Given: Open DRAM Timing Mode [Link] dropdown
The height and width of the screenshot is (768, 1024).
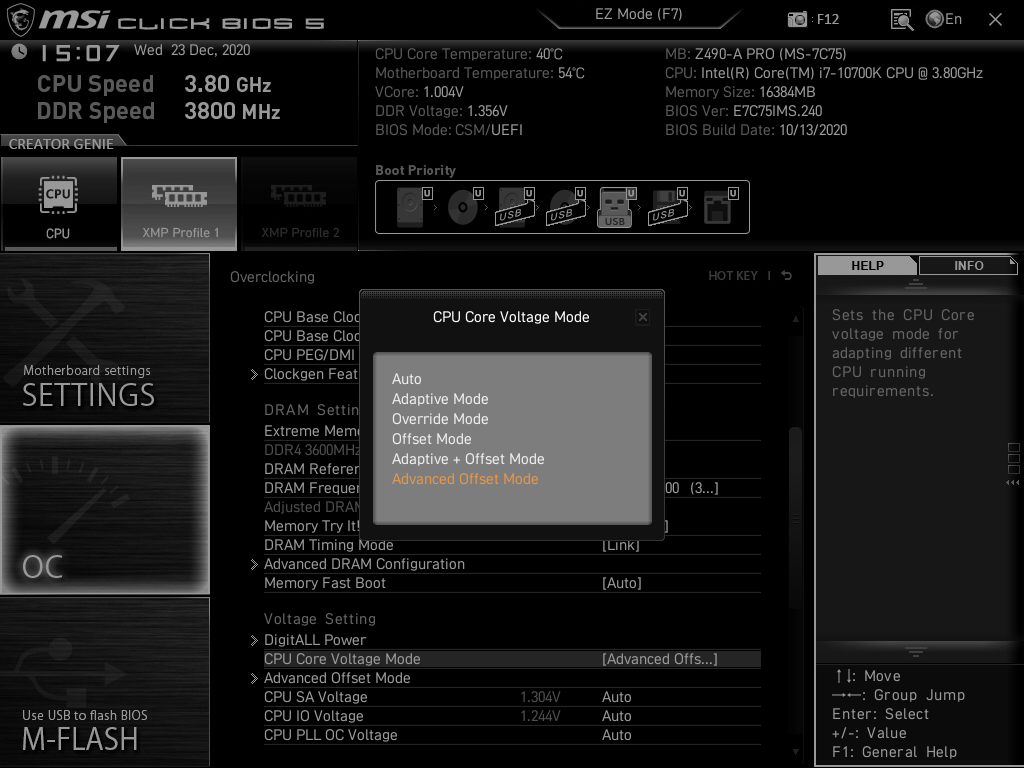Looking at the screenshot, I should pyautogui.click(x=620, y=545).
